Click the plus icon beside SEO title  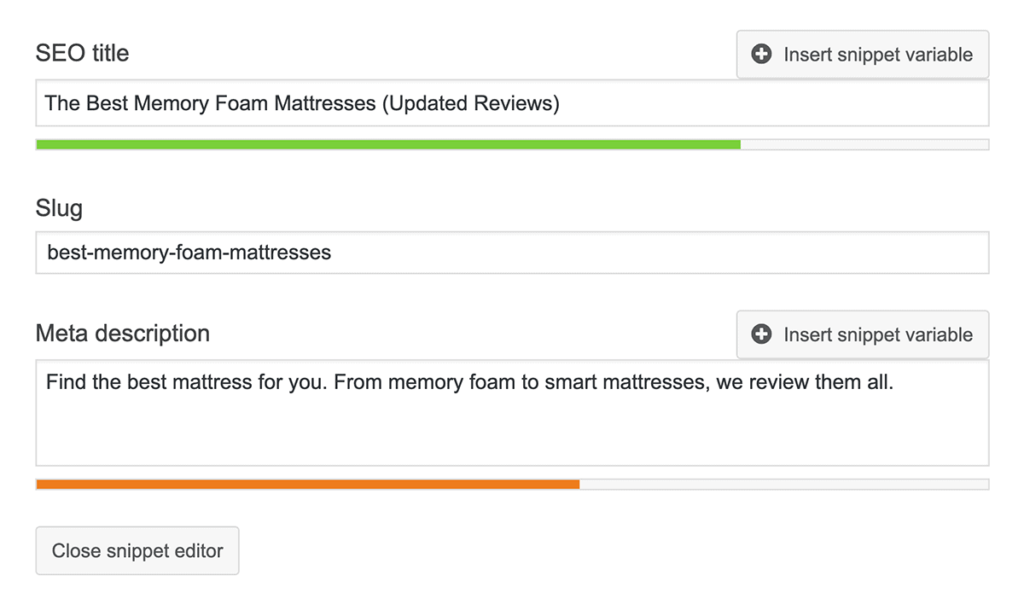[762, 55]
